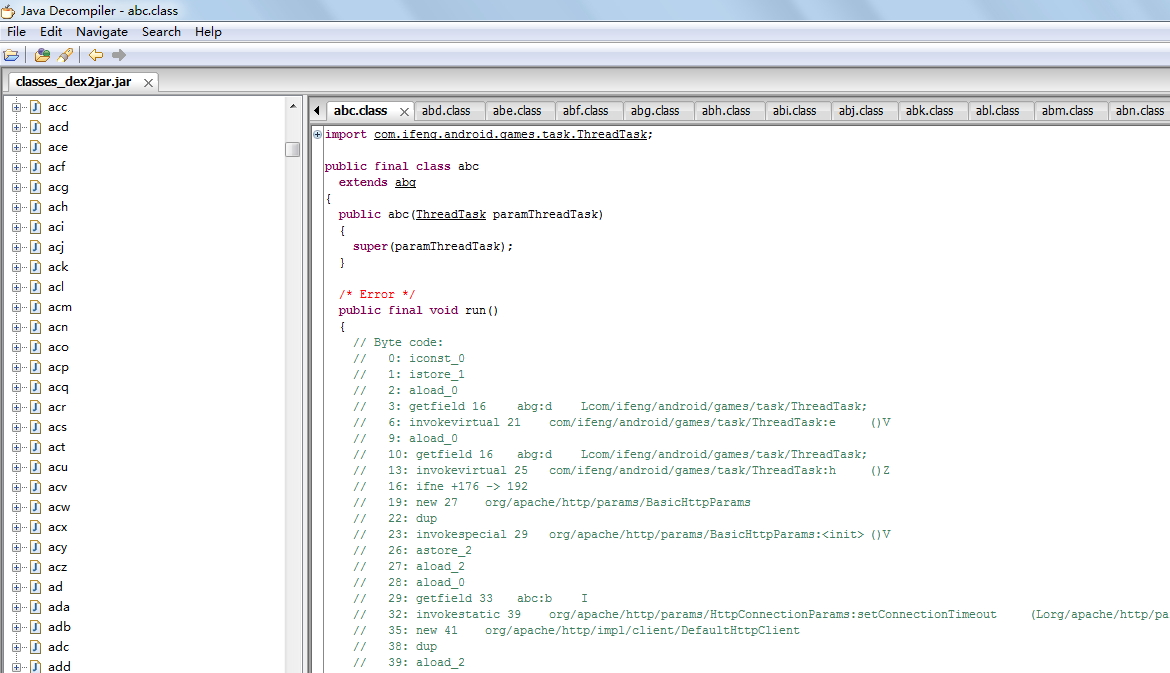Expand the collapsed import block
Screen dimensions: 1170x673
pos(317,134)
